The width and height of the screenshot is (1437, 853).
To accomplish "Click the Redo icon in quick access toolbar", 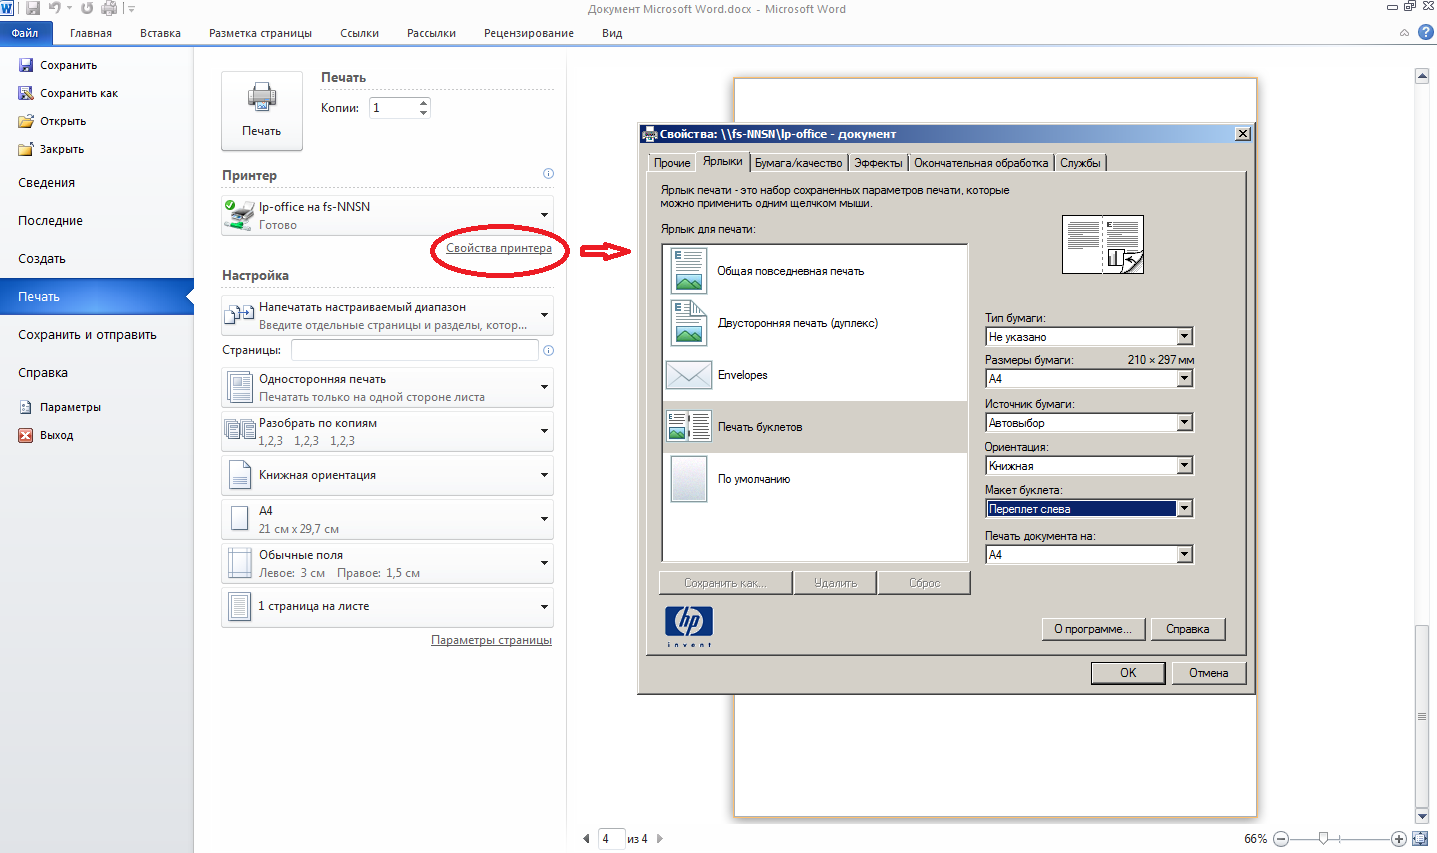I will point(87,8).
